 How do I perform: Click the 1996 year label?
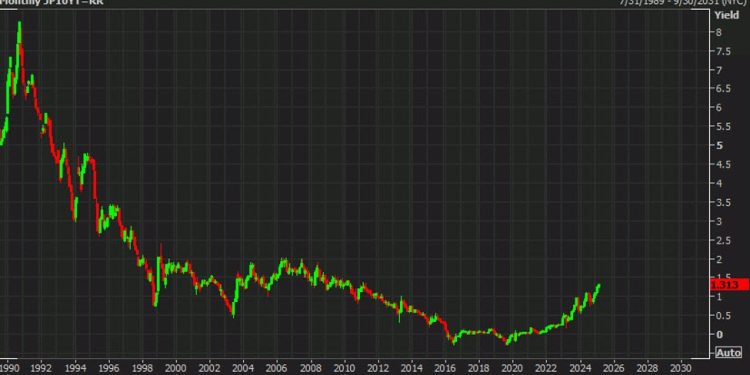[x=109, y=368]
